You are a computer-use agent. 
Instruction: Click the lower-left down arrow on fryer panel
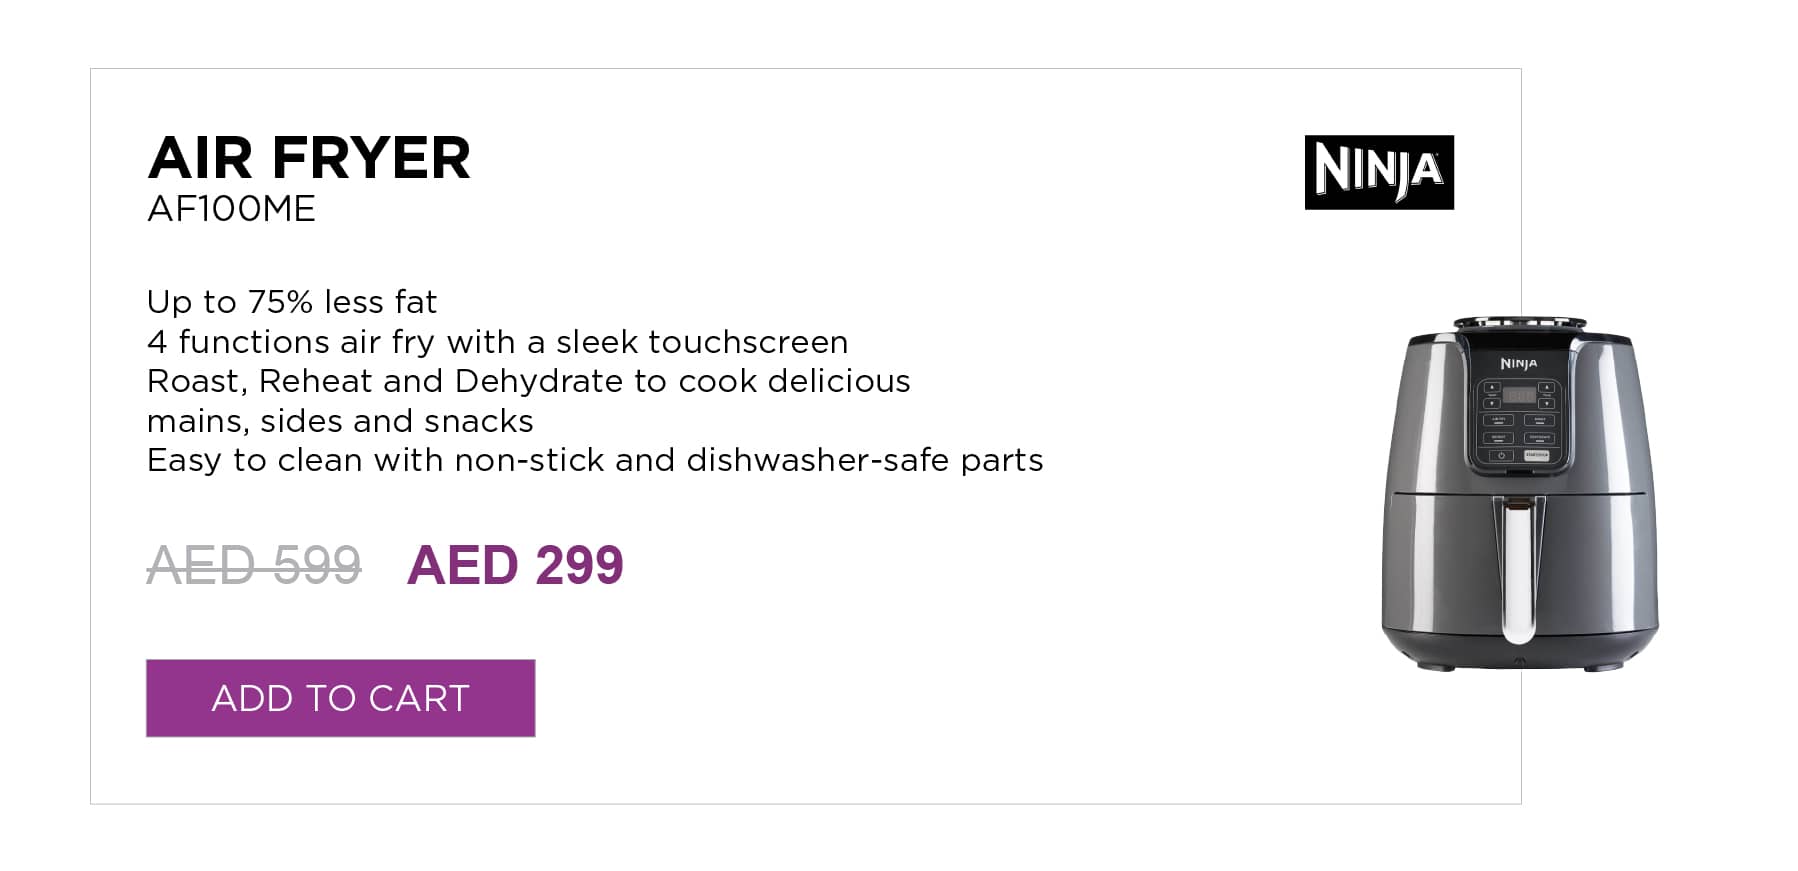1492,403
